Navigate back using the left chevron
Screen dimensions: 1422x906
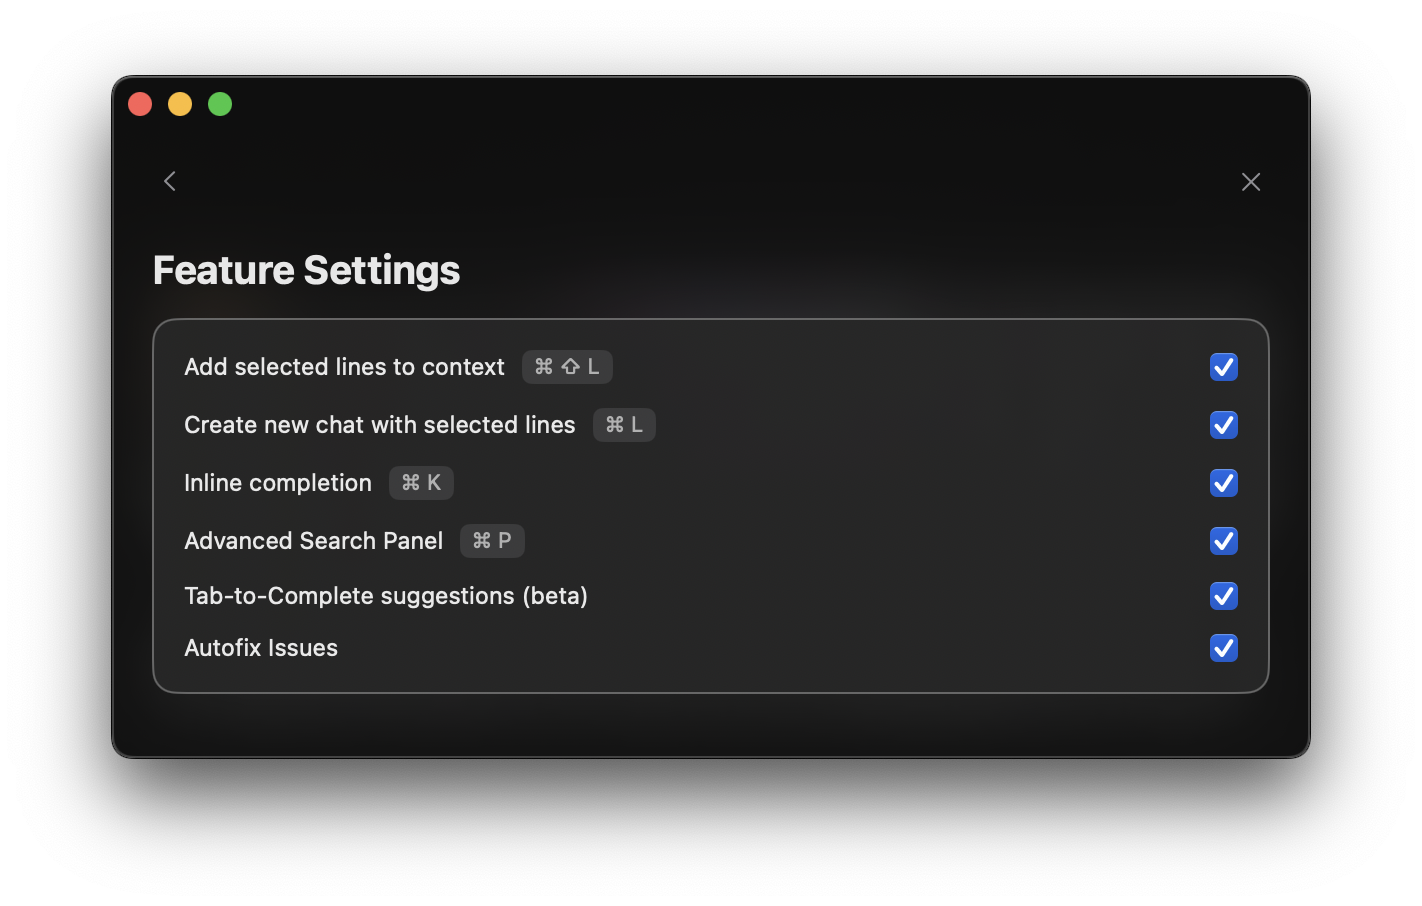point(169,181)
